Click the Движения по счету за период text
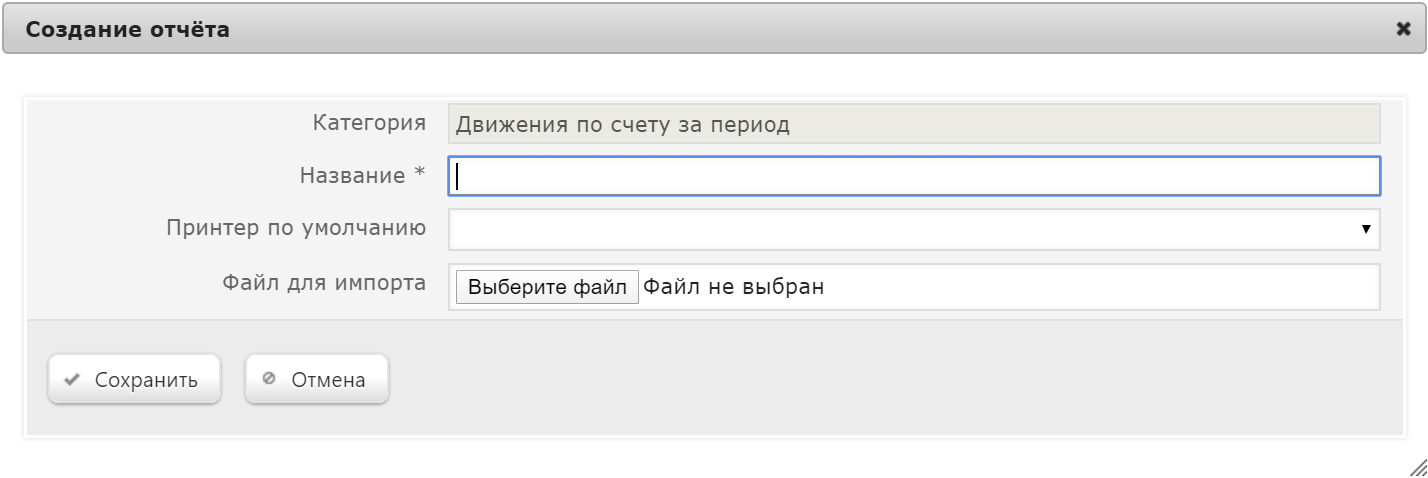The height and width of the screenshot is (478, 1428). (x=622, y=125)
